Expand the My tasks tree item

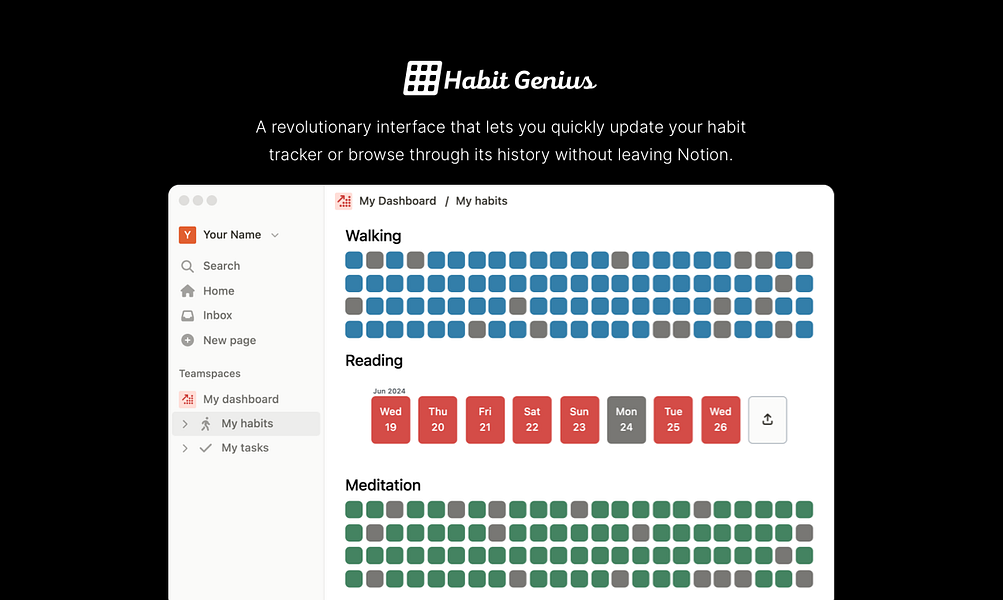coord(184,448)
